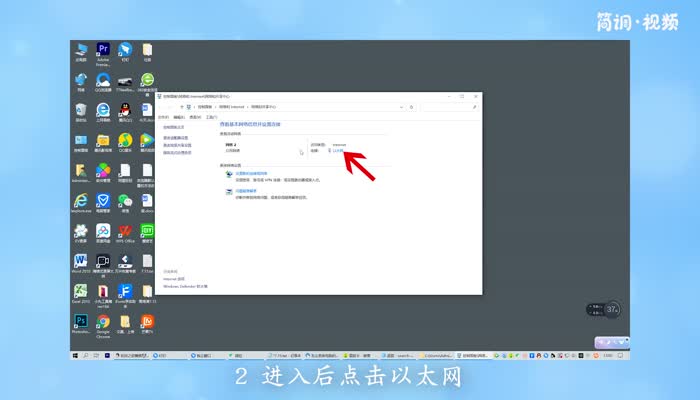700x400 pixels.
Task: Open the iQIYI desktop shortcut
Action: pos(147,233)
